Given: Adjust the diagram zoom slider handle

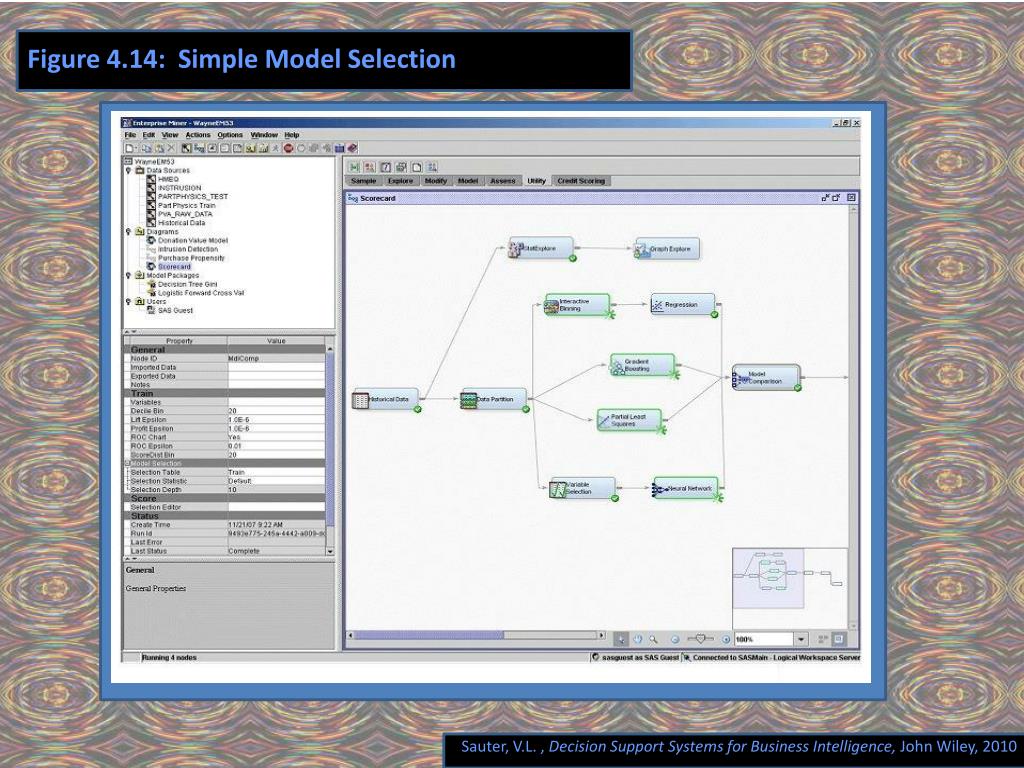Looking at the screenshot, I should click(x=700, y=639).
